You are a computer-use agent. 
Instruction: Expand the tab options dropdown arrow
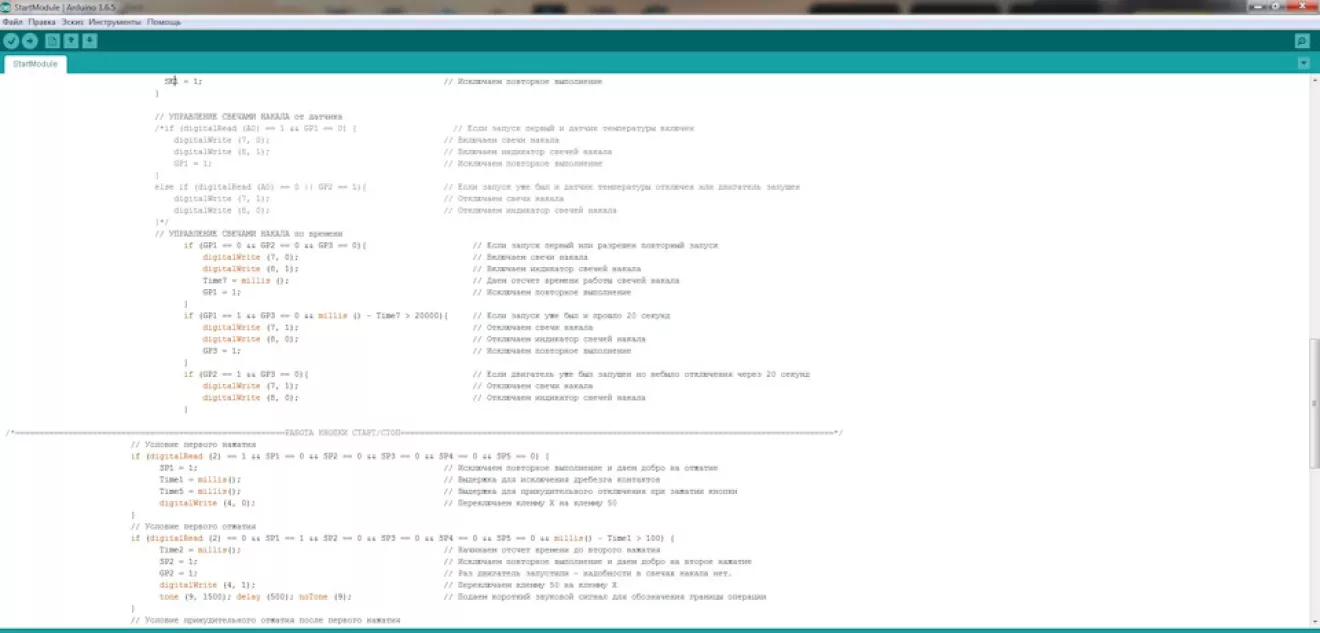point(1303,63)
